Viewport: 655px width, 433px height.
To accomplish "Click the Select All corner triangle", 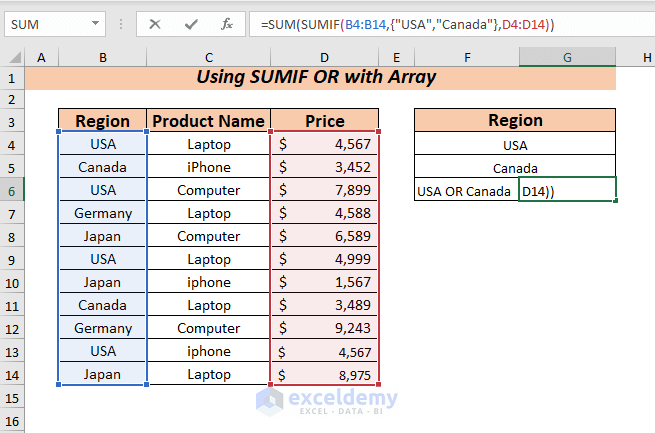I will (13, 58).
